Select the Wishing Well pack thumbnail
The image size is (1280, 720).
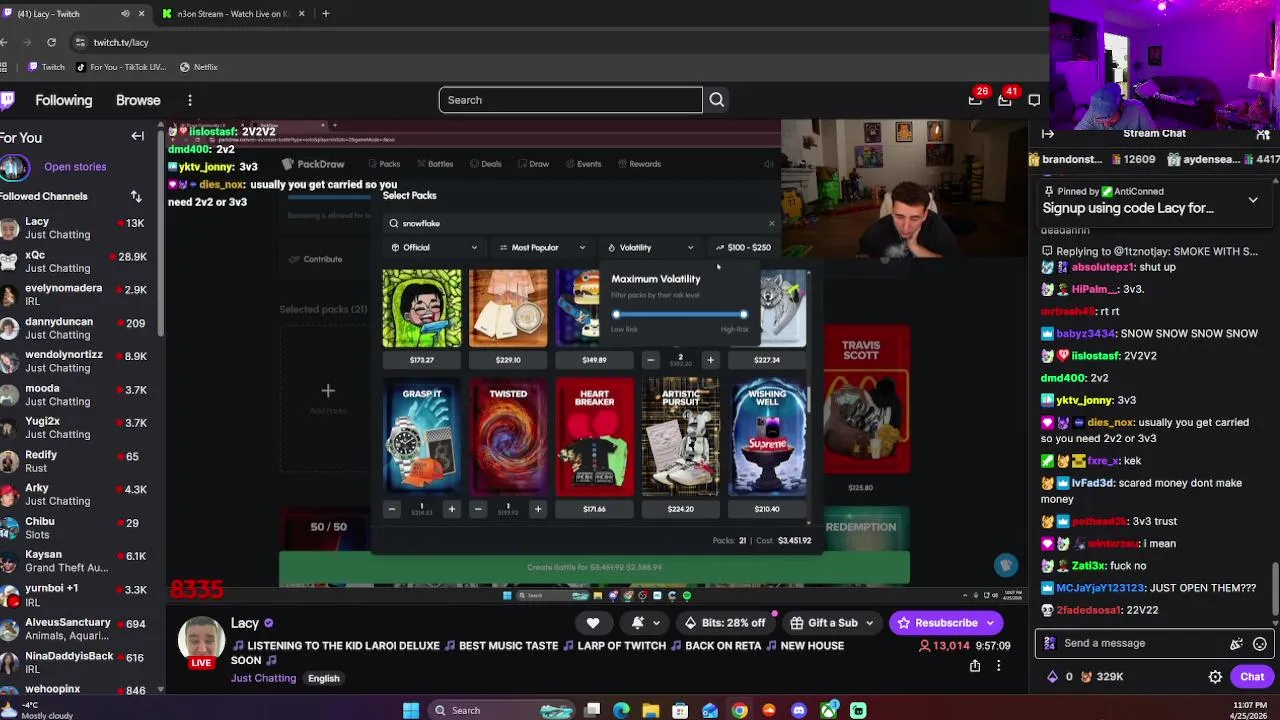[x=767, y=438]
